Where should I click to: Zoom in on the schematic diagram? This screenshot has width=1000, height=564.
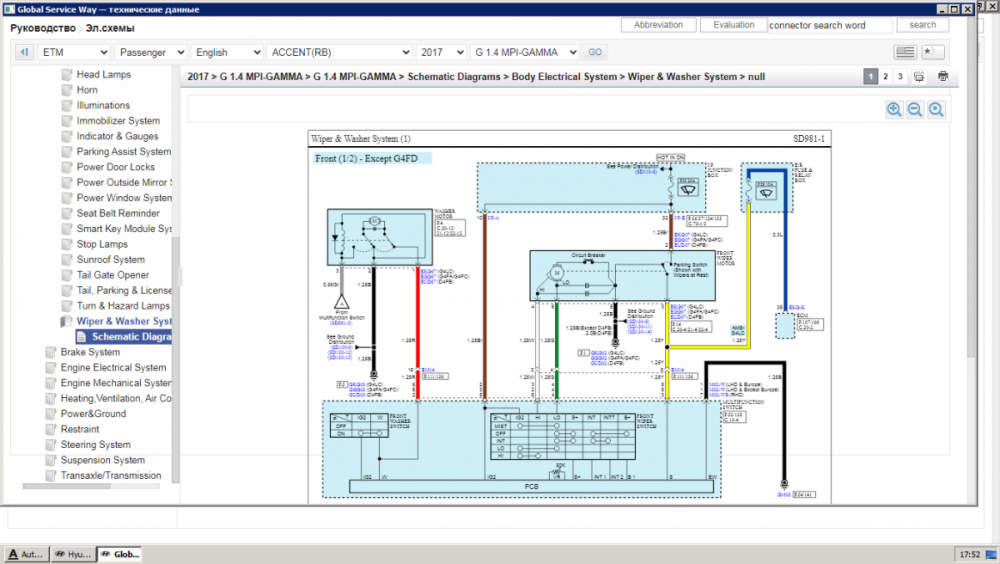coord(894,110)
